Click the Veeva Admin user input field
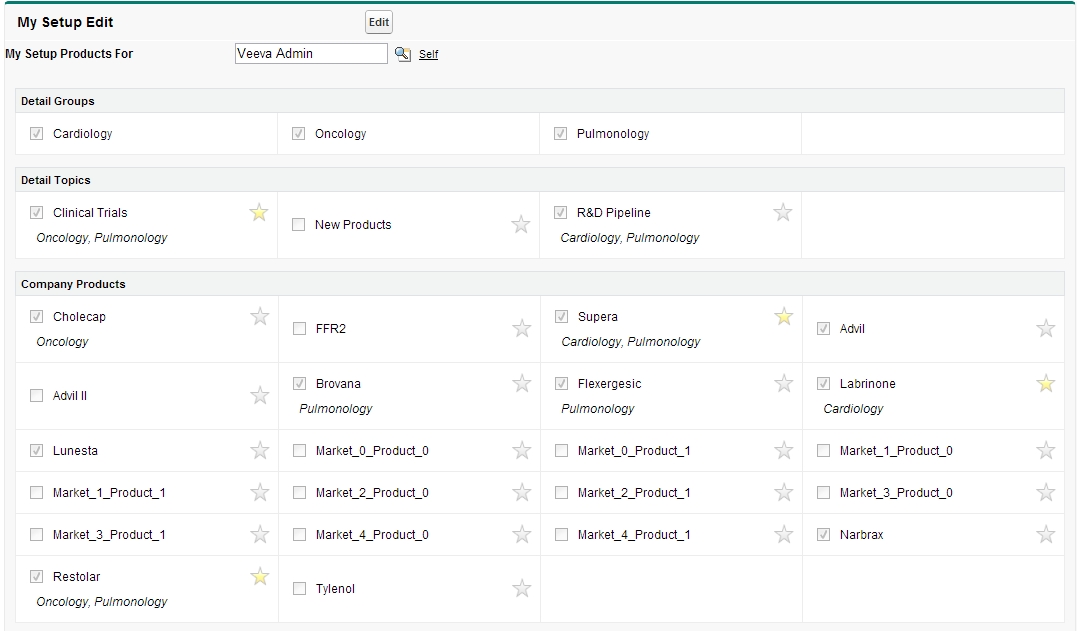 coord(310,54)
